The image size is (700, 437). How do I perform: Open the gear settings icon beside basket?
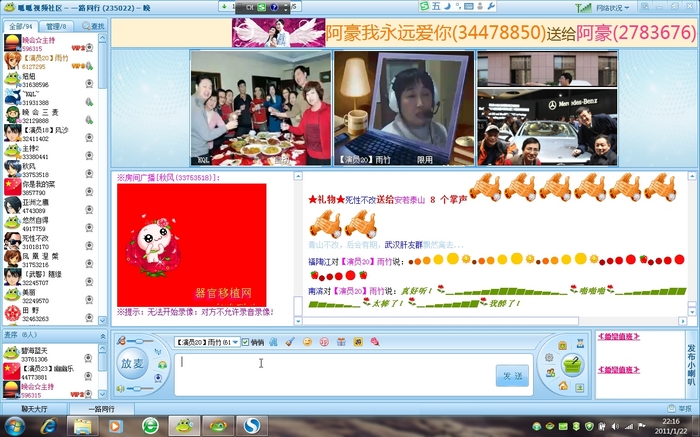[549, 358]
